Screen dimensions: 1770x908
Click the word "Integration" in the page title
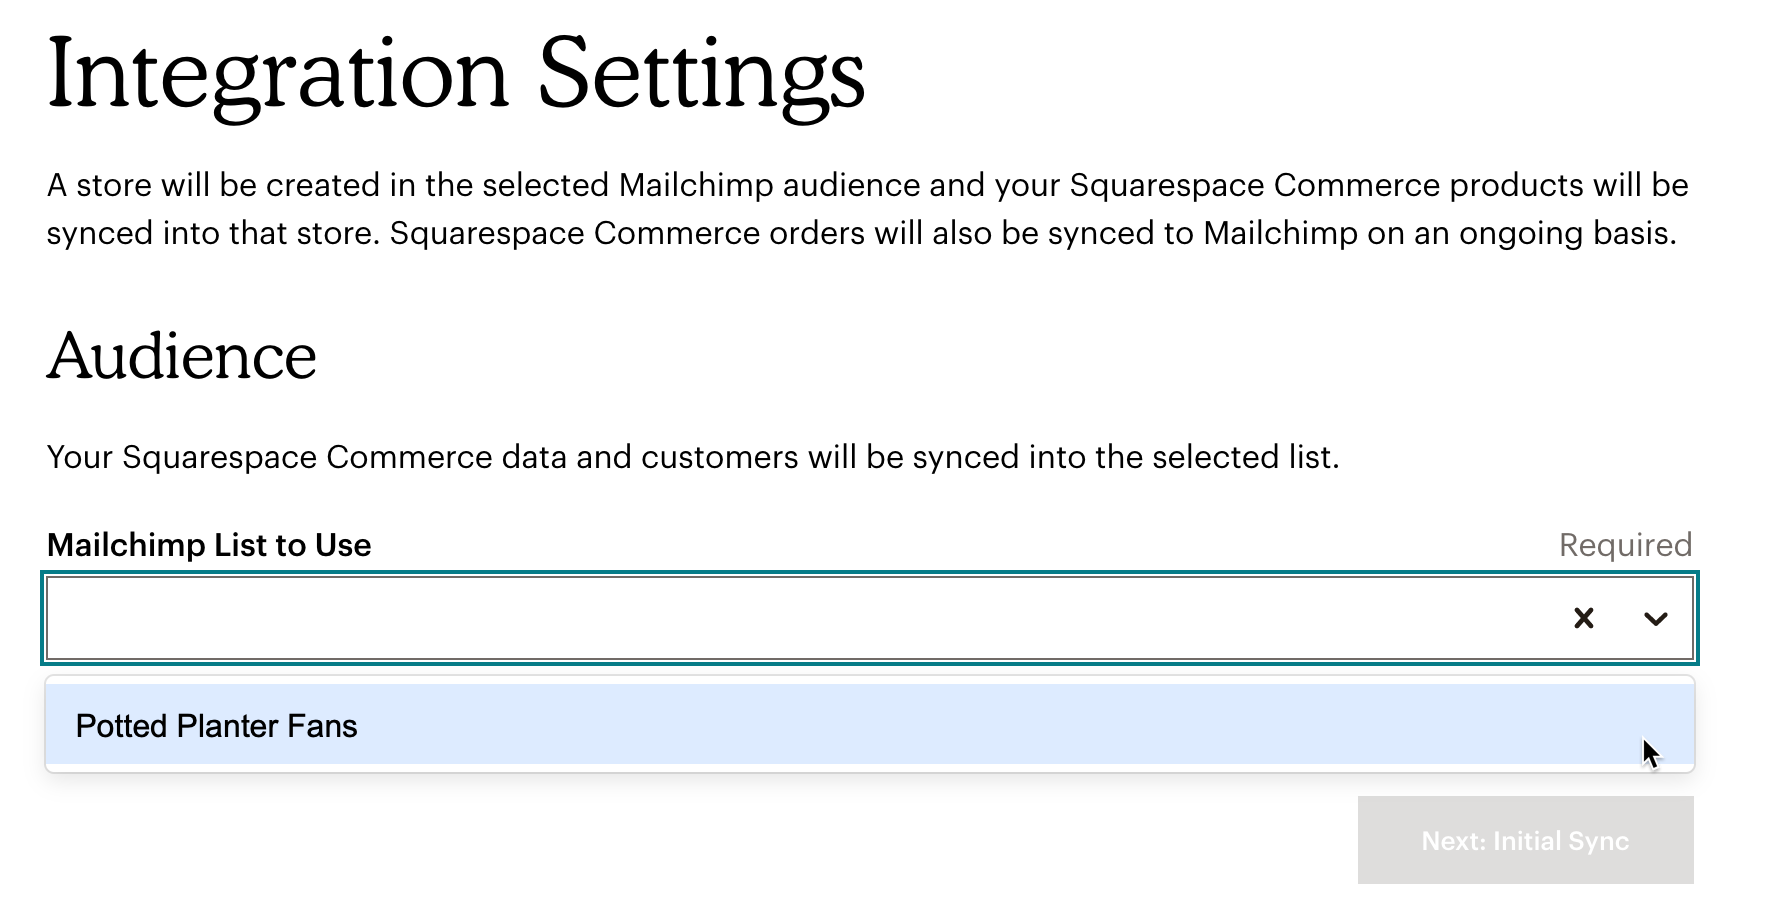(x=278, y=75)
